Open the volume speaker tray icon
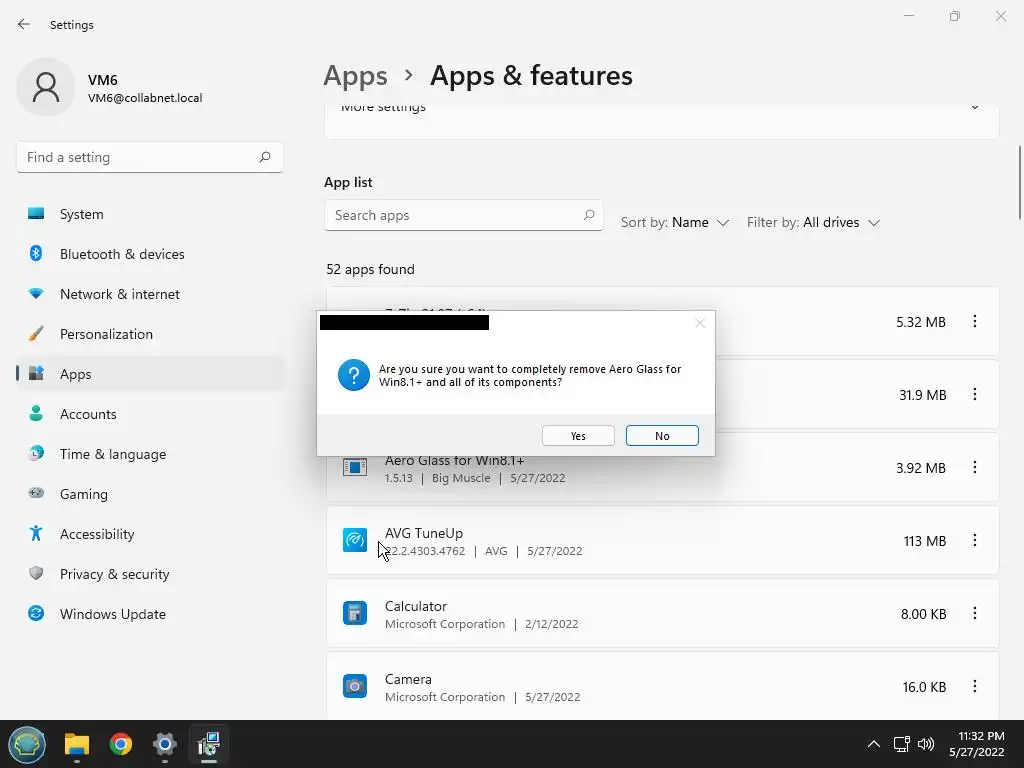This screenshot has width=1024, height=768. click(926, 744)
